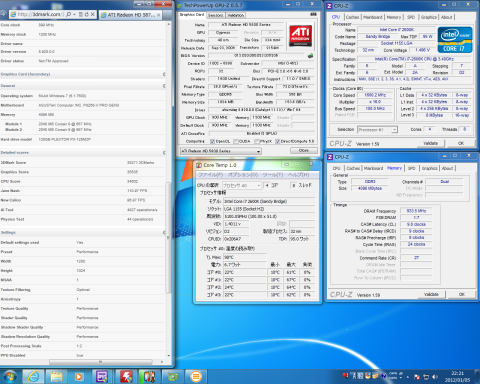Click the Core Temp title bar icon
The width and height of the screenshot is (480, 384).
click(199, 165)
